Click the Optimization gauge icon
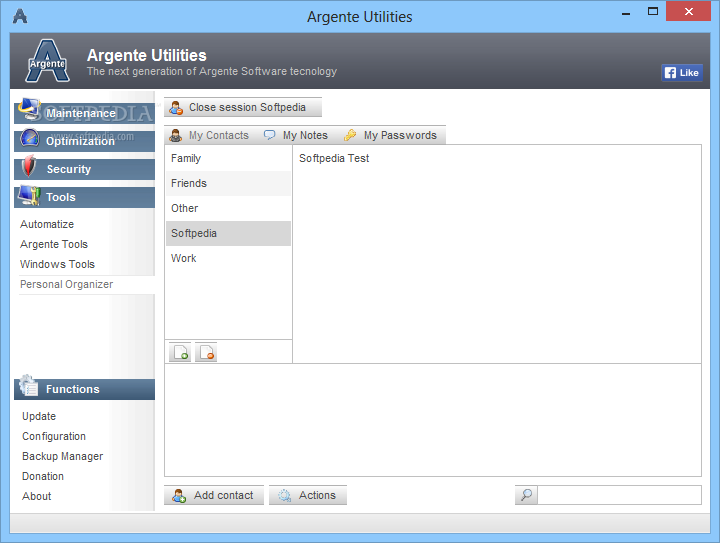The height and width of the screenshot is (543, 720). pyautogui.click(x=30, y=138)
